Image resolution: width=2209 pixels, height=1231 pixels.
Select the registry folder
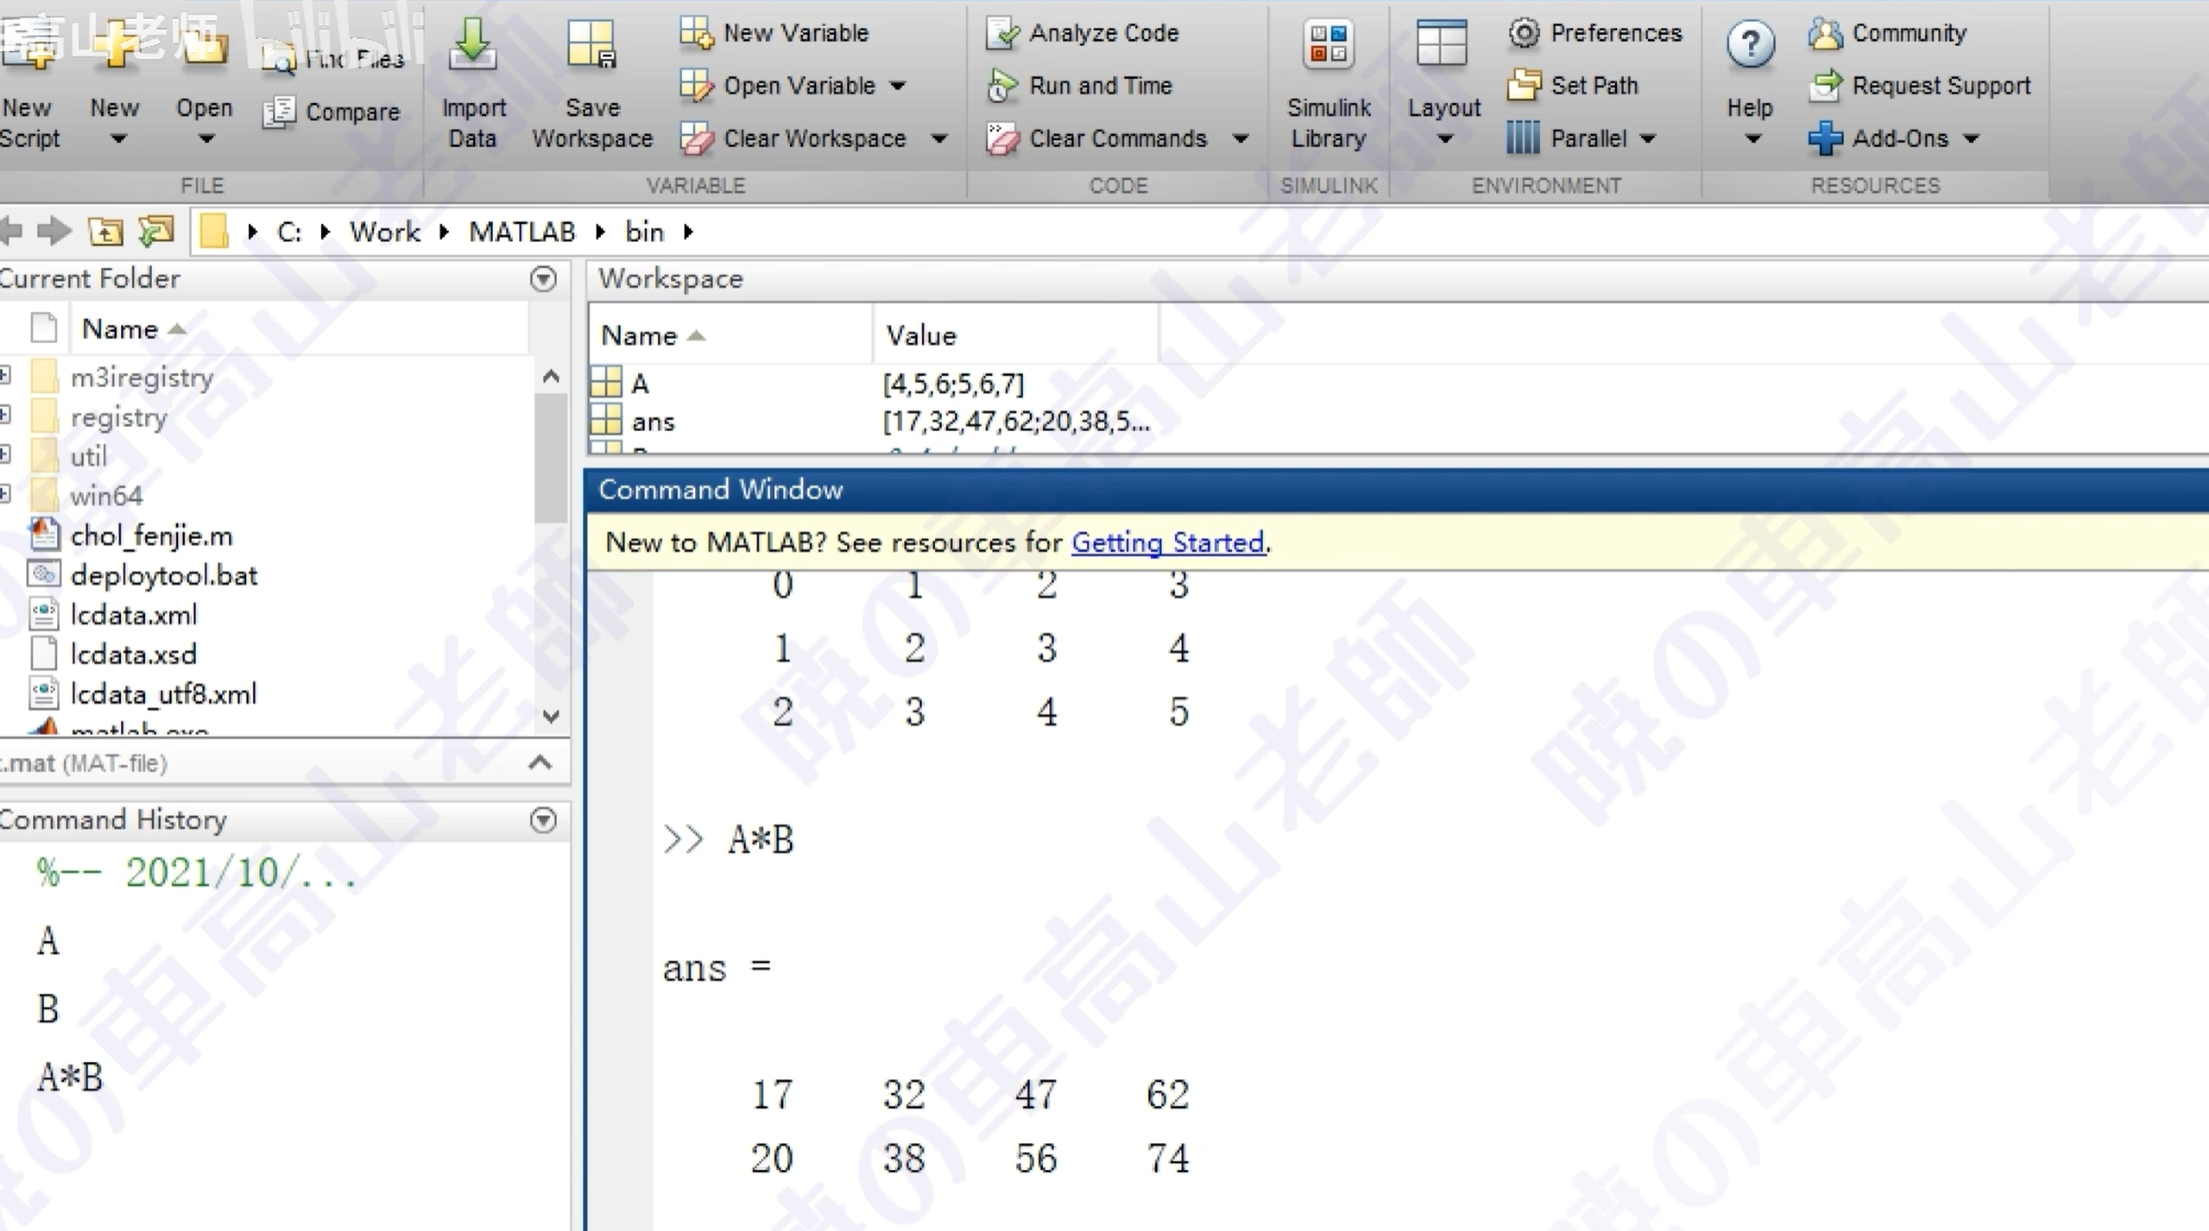pyautogui.click(x=118, y=417)
